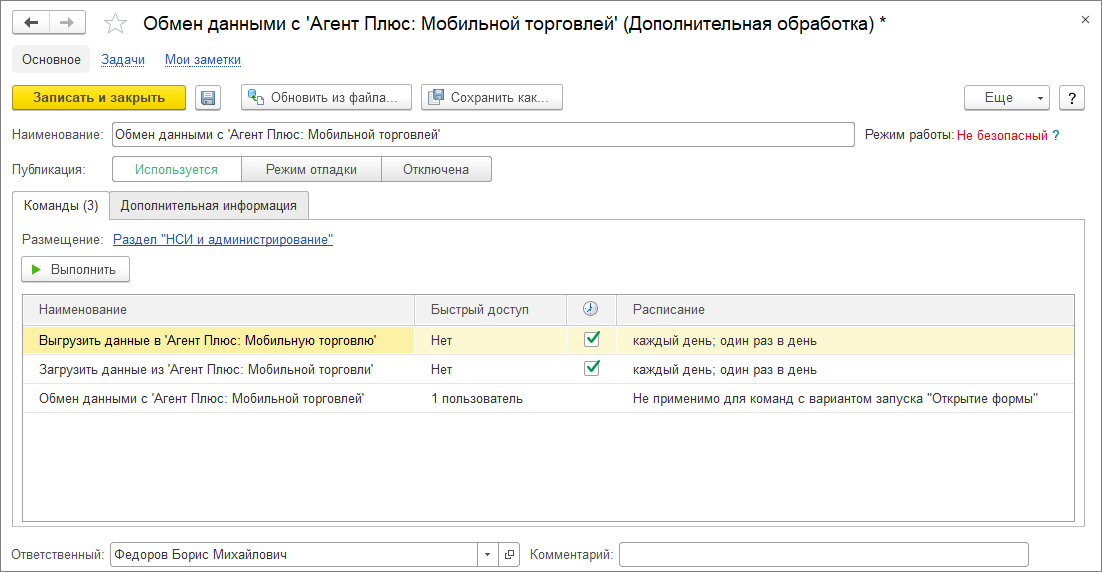The height and width of the screenshot is (572, 1102).
Task: Click the Наименование input field
Action: pos(483,135)
